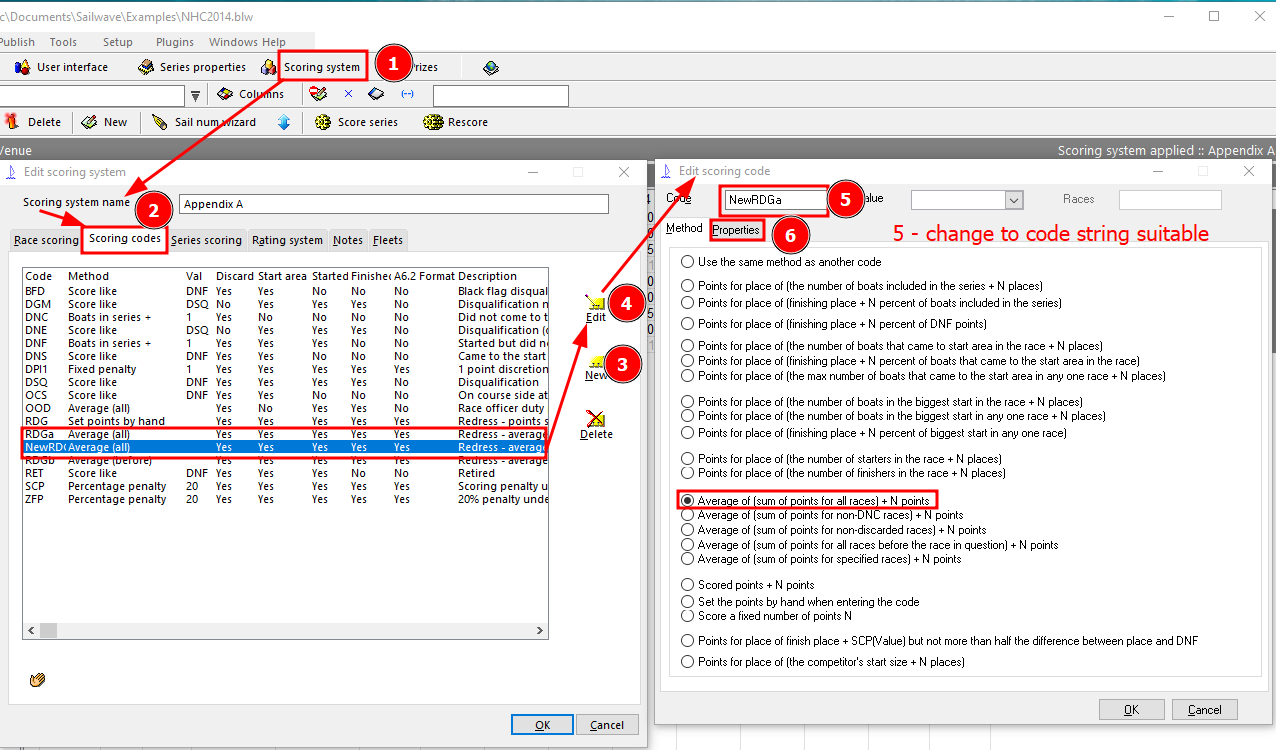Open the Help menu
The image size is (1276, 750).
[274, 42]
